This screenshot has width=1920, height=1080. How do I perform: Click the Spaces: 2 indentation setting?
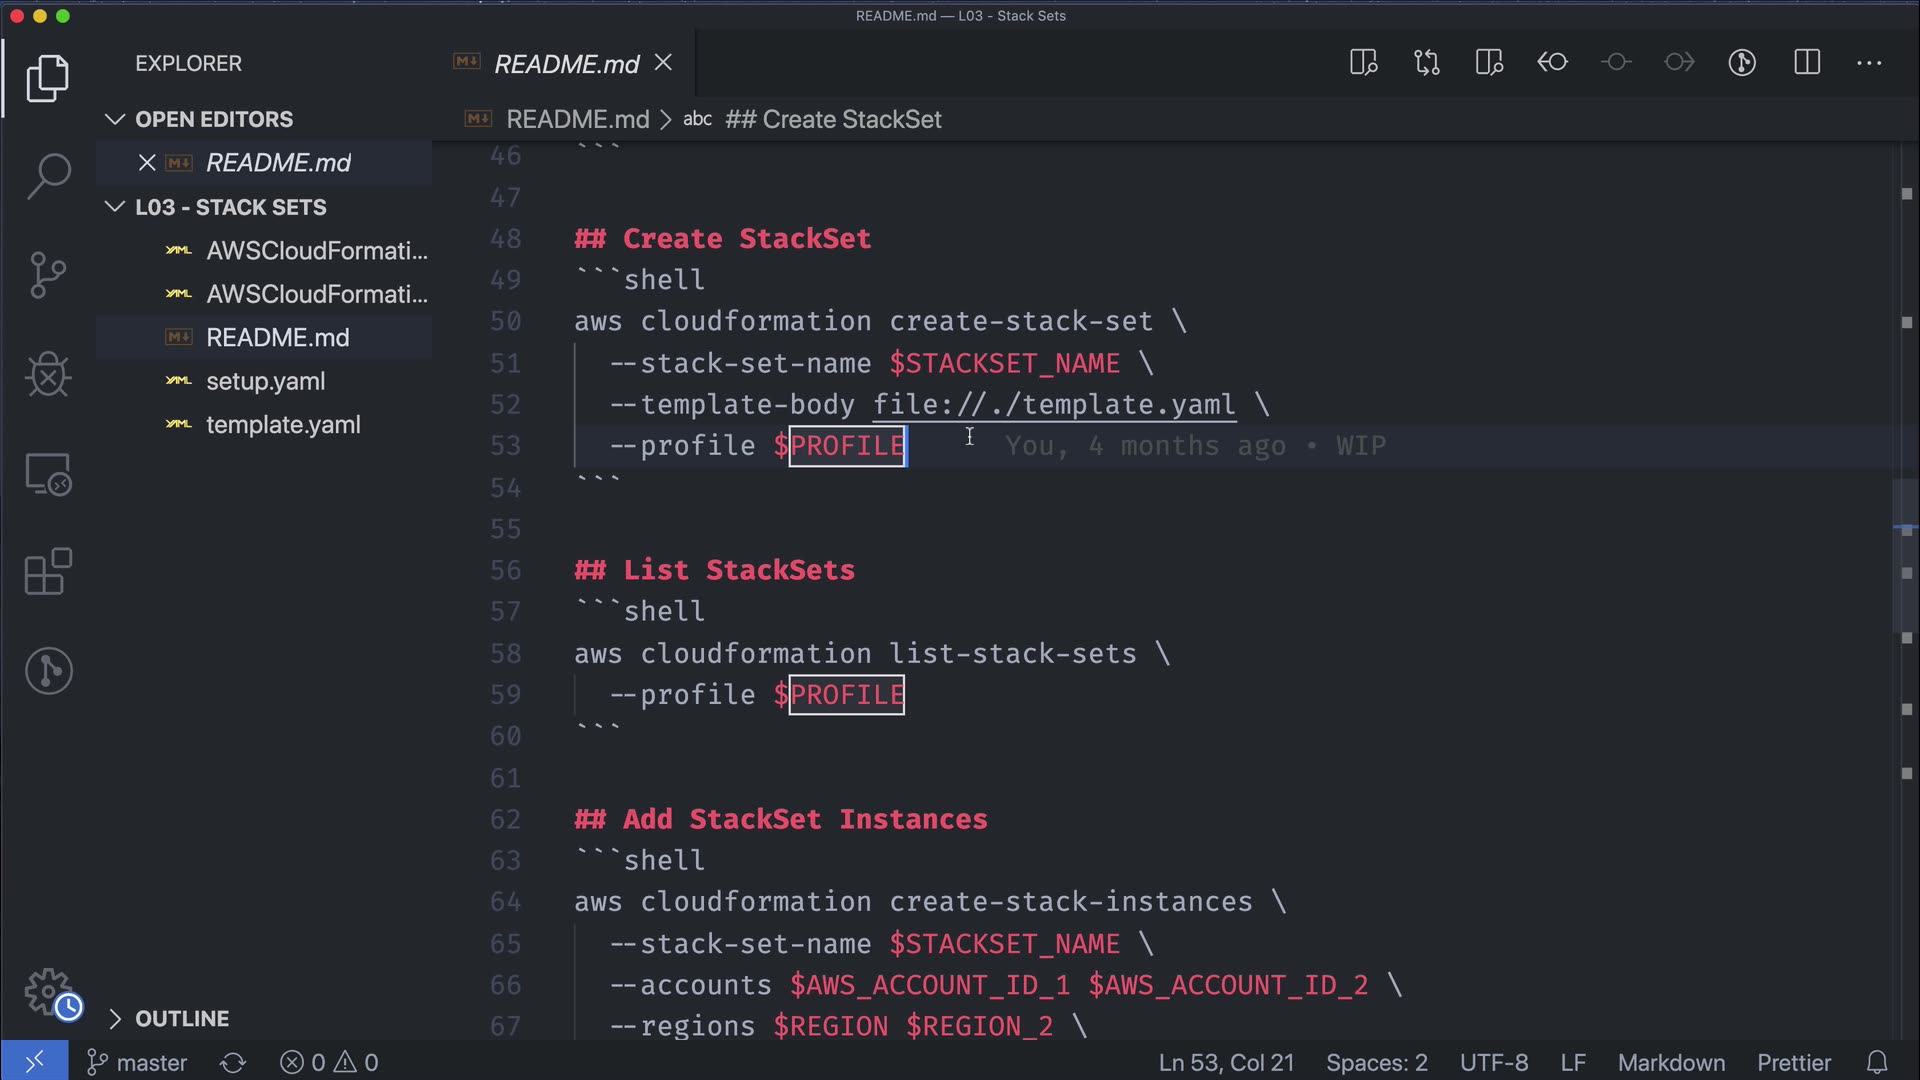click(1376, 1062)
